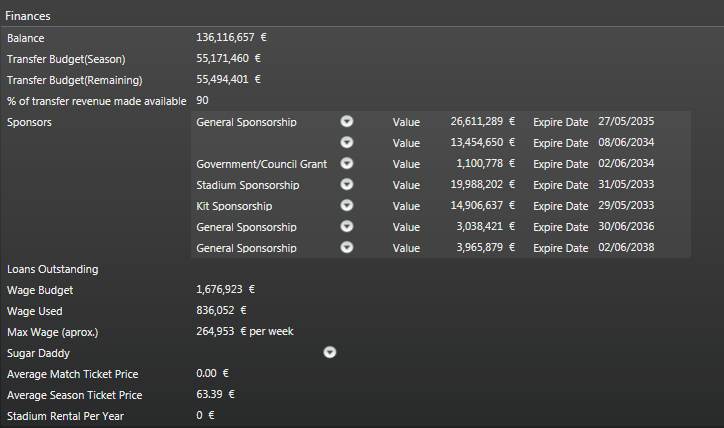
Task: Click the Finances section header
Action: point(28,16)
